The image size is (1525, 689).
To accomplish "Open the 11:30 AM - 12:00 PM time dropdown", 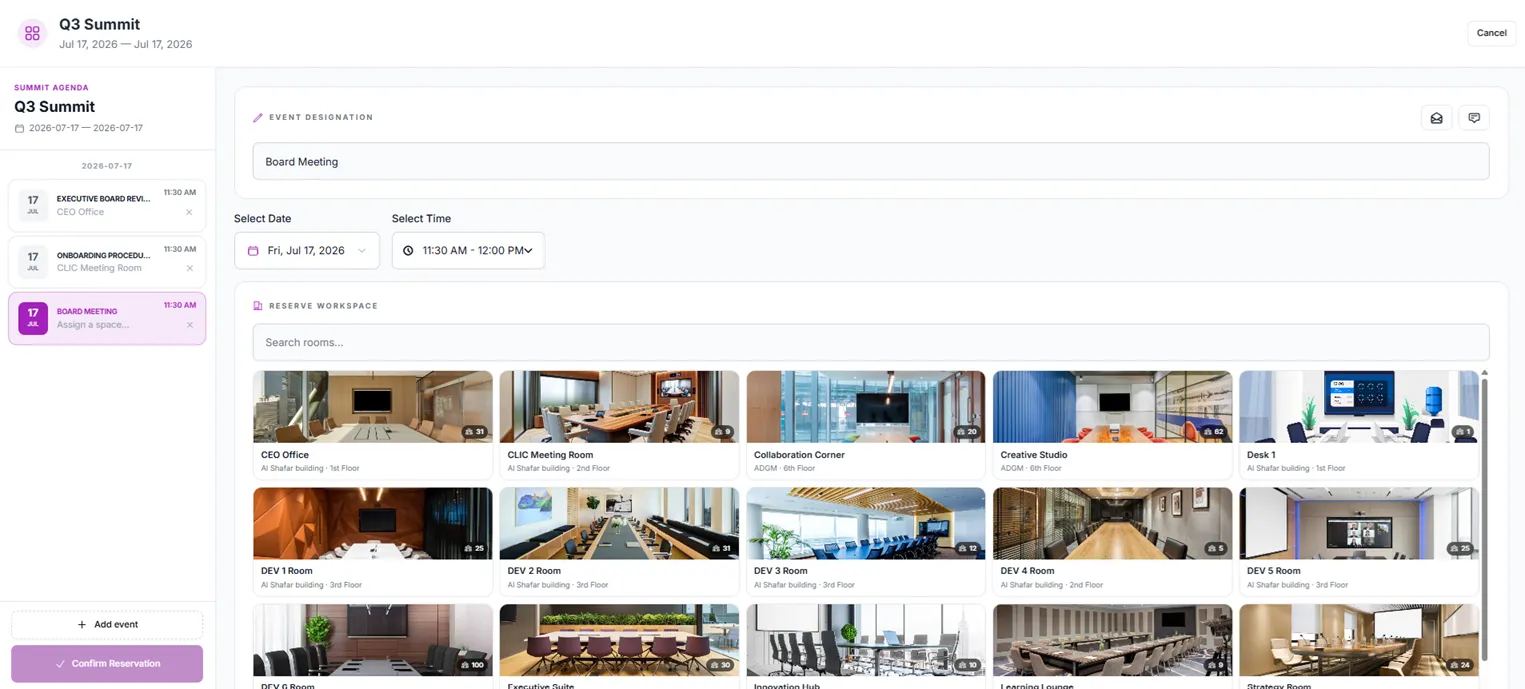I will [468, 251].
